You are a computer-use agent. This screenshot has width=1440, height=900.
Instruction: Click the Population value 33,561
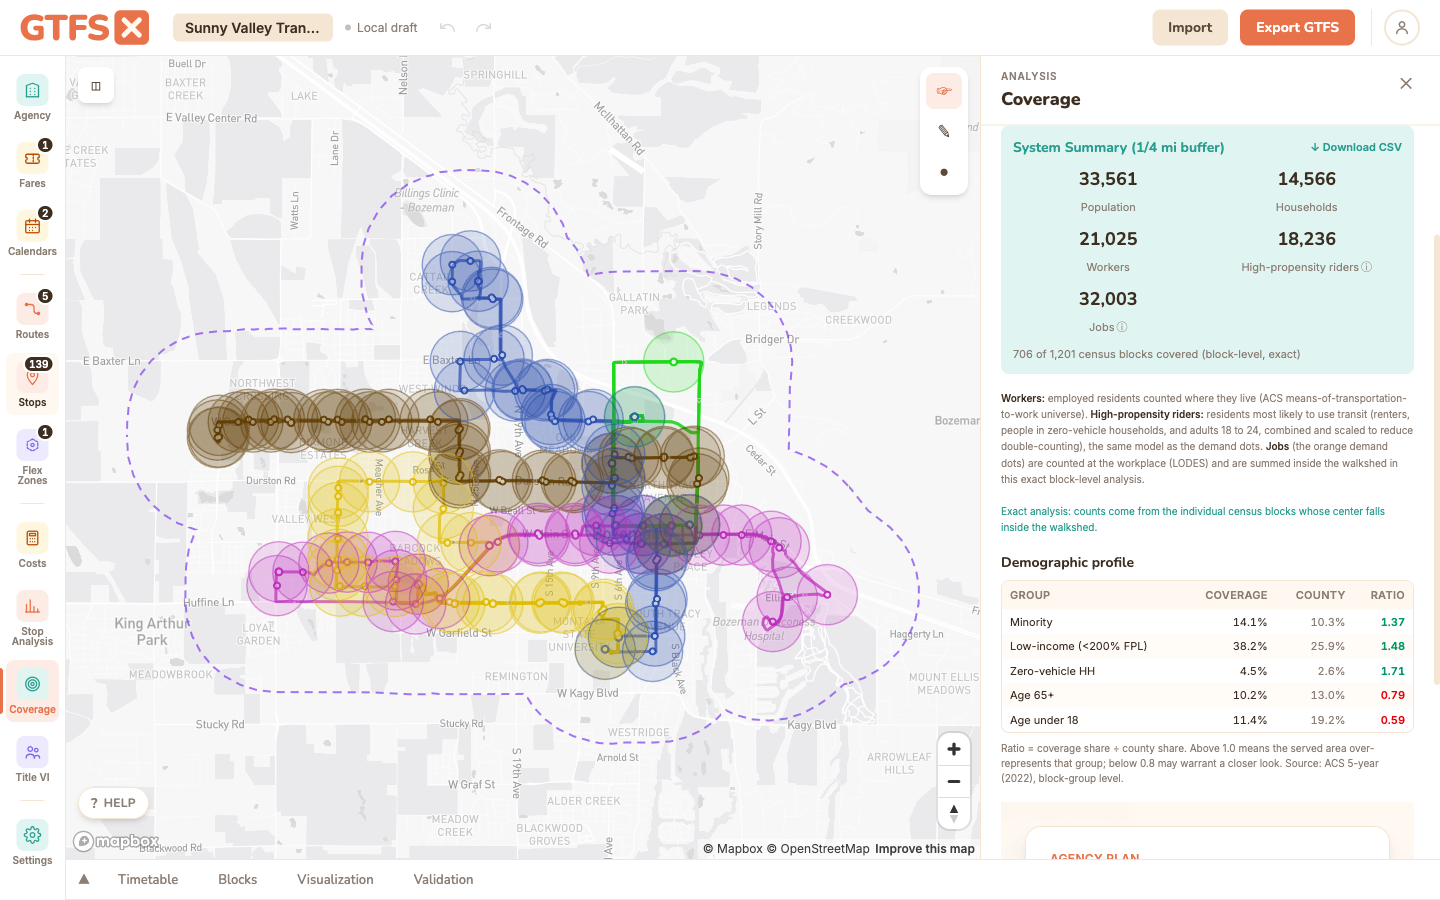point(1108,179)
